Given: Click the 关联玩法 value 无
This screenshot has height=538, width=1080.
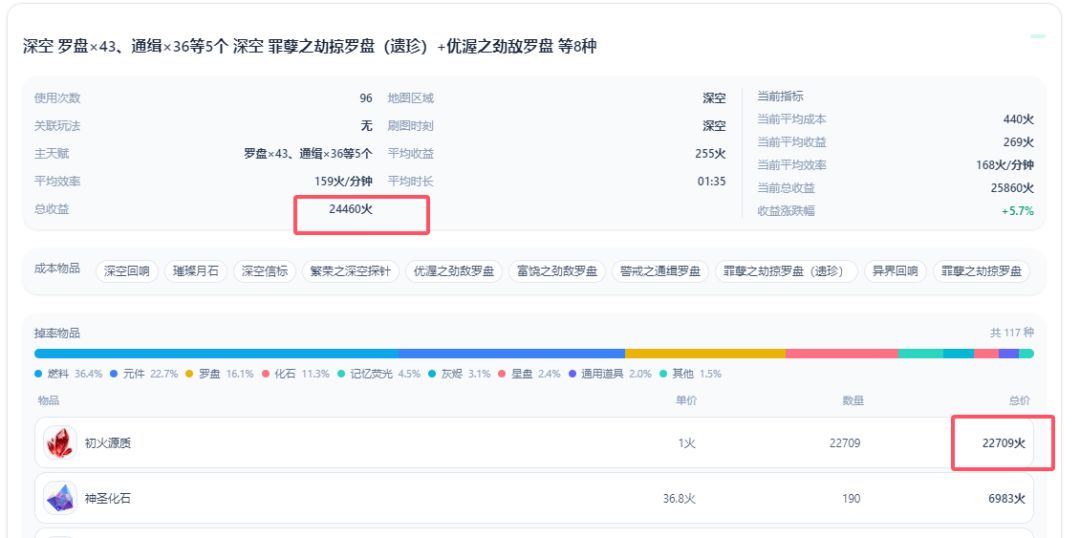Looking at the screenshot, I should (366, 126).
